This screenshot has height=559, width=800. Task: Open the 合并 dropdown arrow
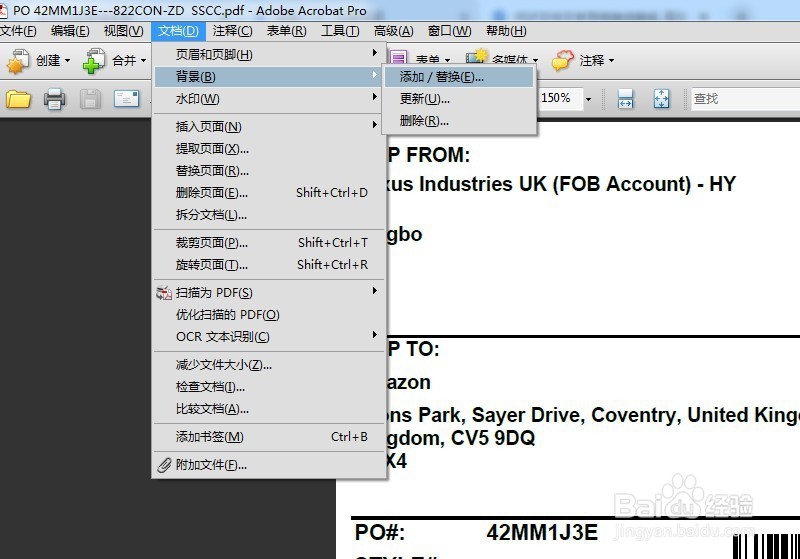[x=143, y=61]
